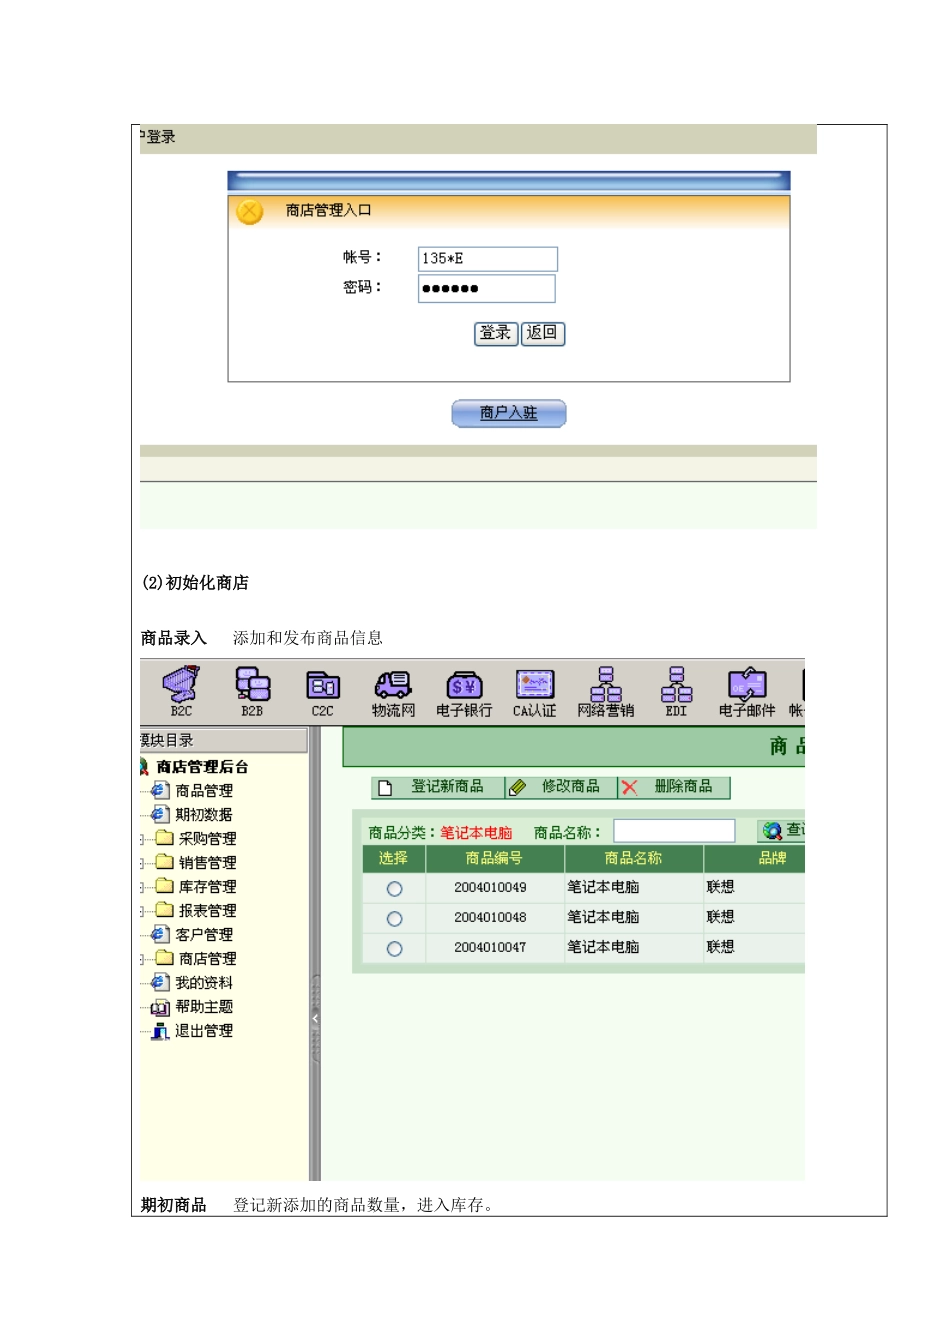Click the 登记新商品 page icon
The height and width of the screenshot is (1344, 950).
385,788
